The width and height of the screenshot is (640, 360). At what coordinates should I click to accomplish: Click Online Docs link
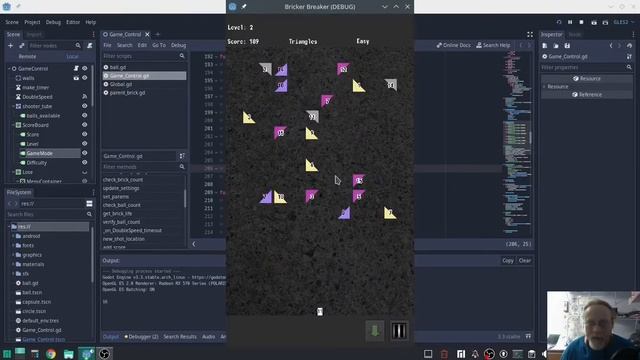click(x=453, y=45)
